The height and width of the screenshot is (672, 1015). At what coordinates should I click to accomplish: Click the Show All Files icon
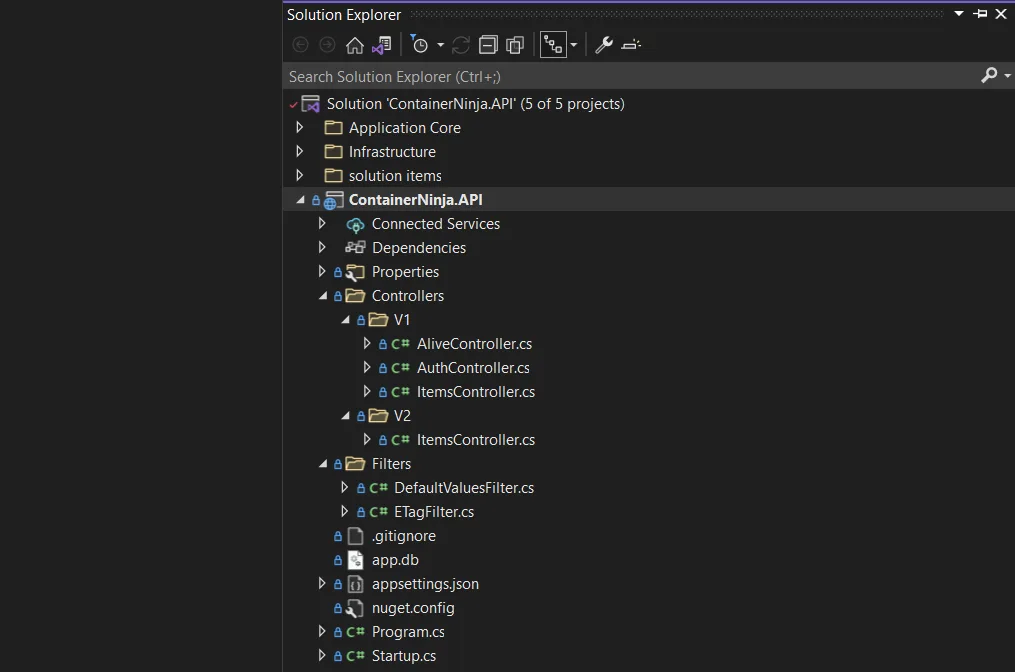(x=515, y=45)
